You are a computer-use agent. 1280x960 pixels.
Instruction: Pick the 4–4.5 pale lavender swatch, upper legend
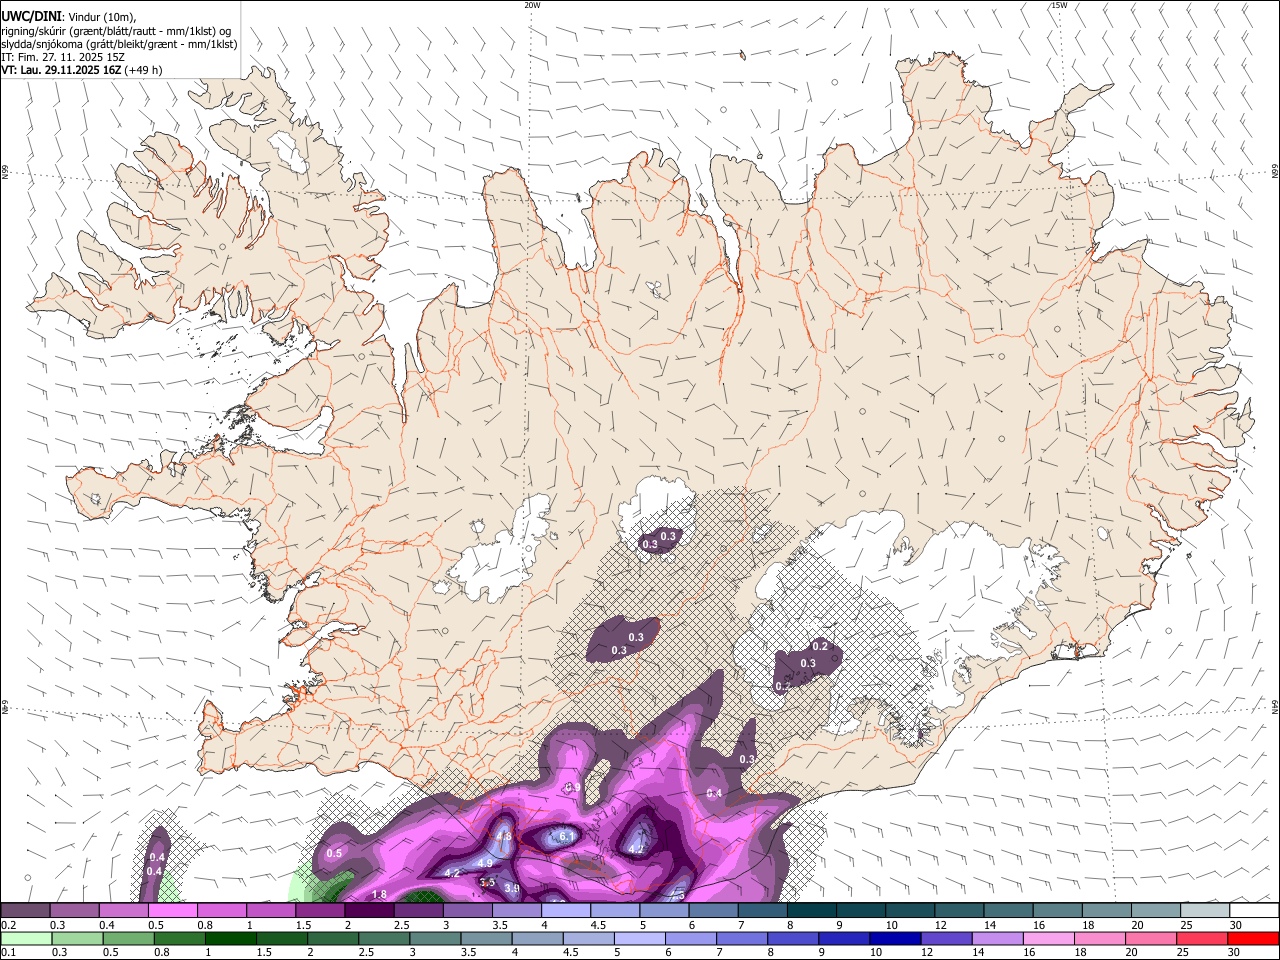(x=566, y=910)
